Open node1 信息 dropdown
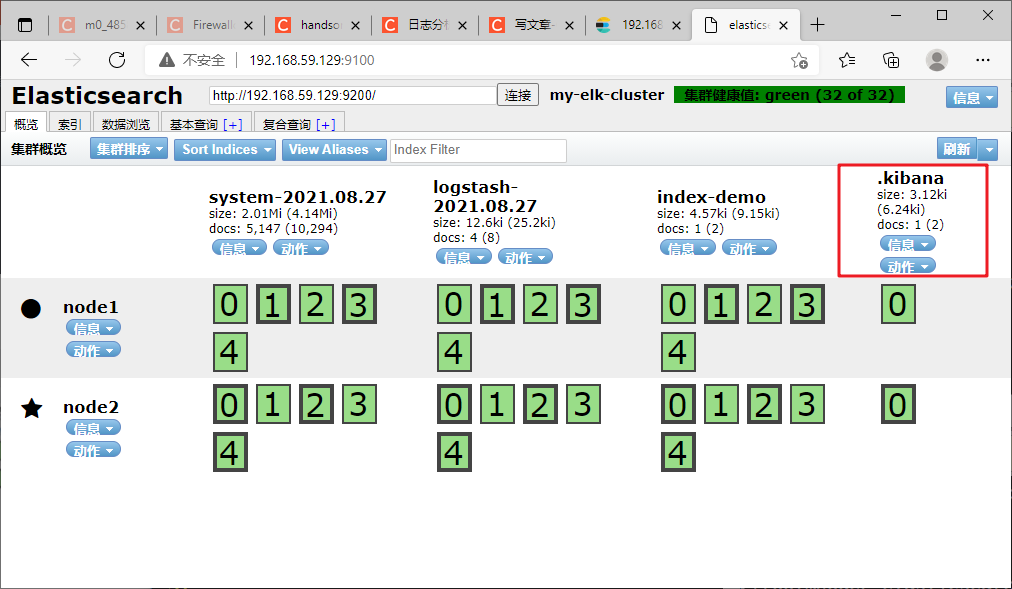 click(x=93, y=328)
